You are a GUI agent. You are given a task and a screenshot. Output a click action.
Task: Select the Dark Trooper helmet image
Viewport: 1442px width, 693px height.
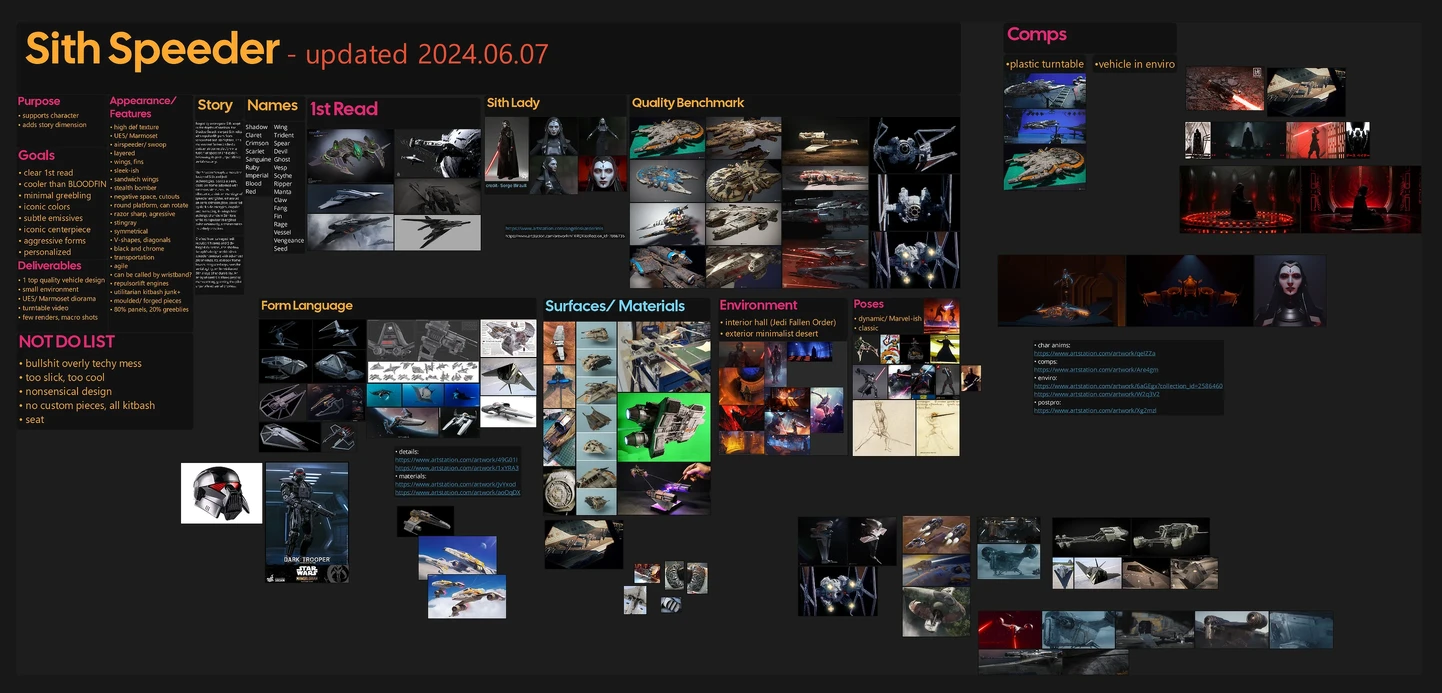pos(221,493)
